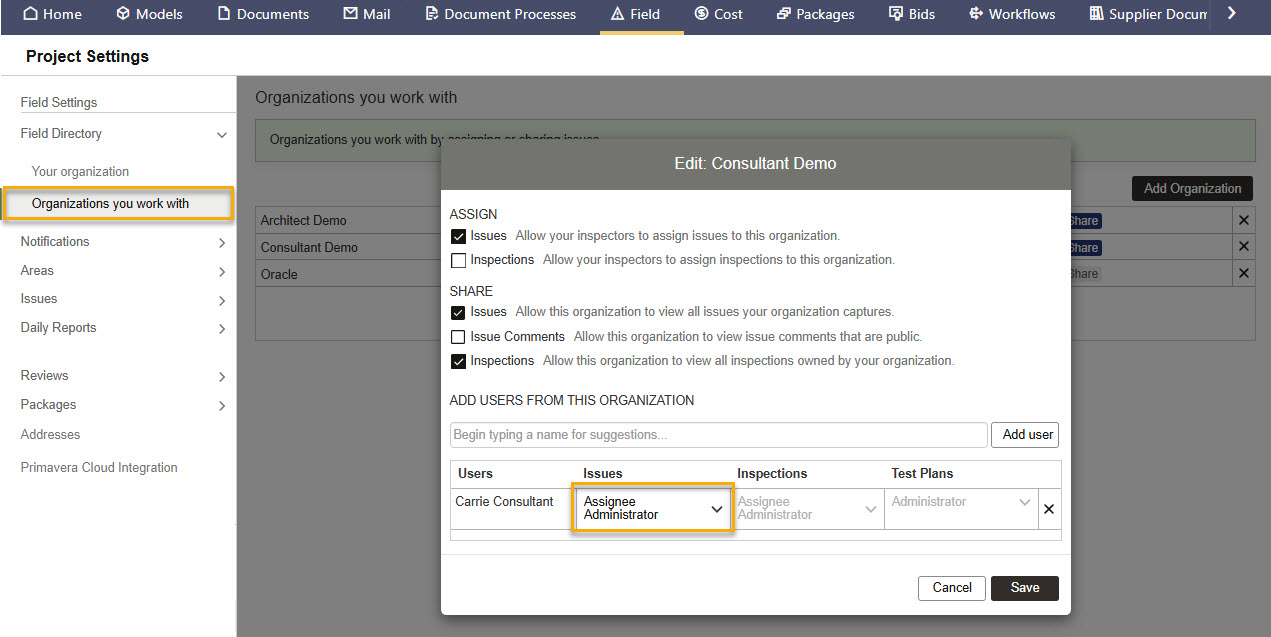Open the Models cube icon
Viewport: 1271px width, 637px height.
123,14
